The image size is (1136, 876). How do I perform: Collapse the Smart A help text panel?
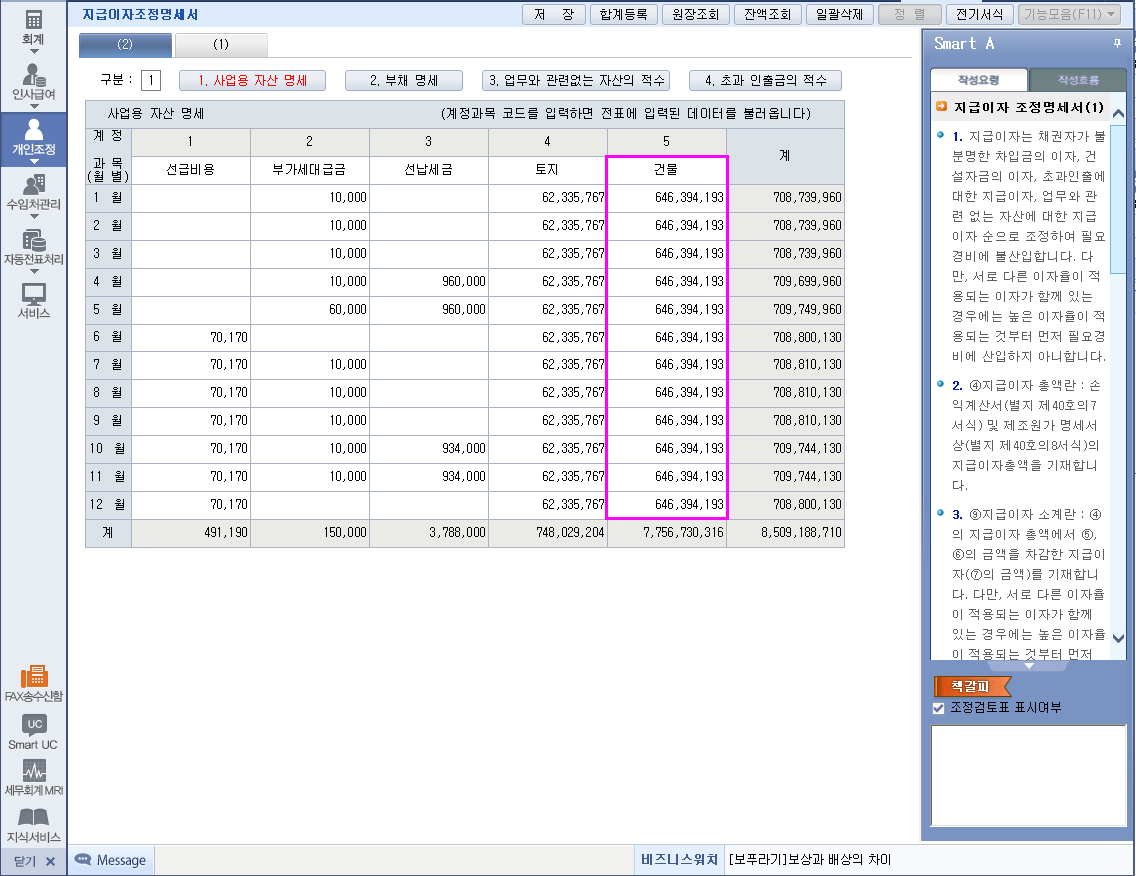(x=1029, y=665)
